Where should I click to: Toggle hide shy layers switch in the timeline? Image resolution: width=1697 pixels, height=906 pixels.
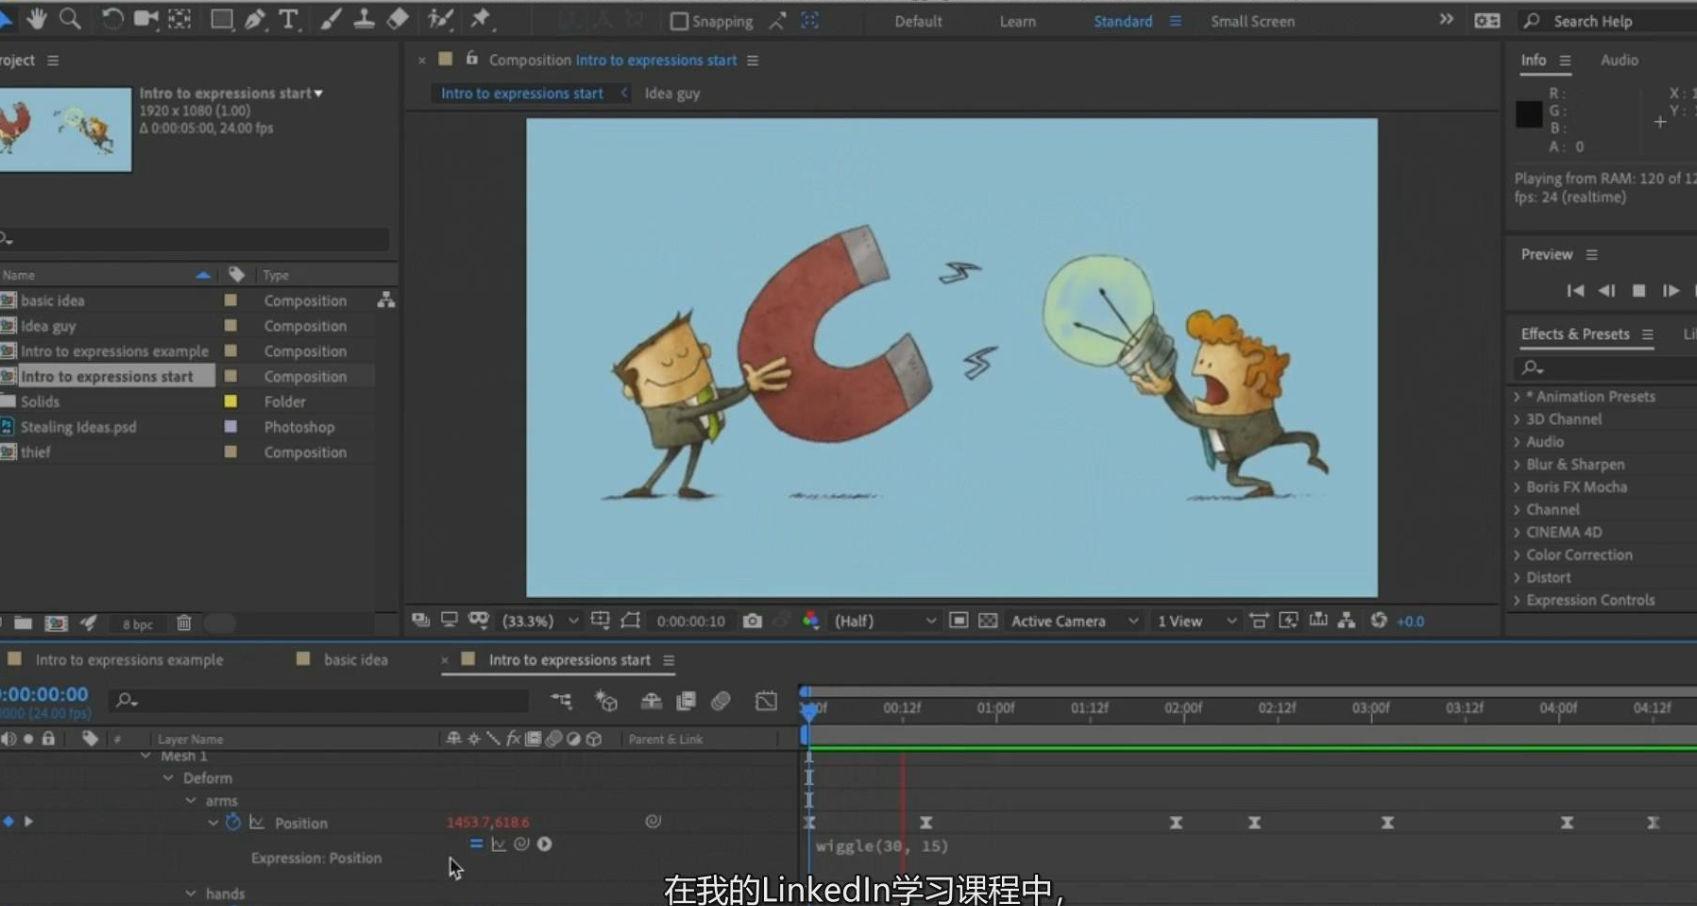[651, 701]
